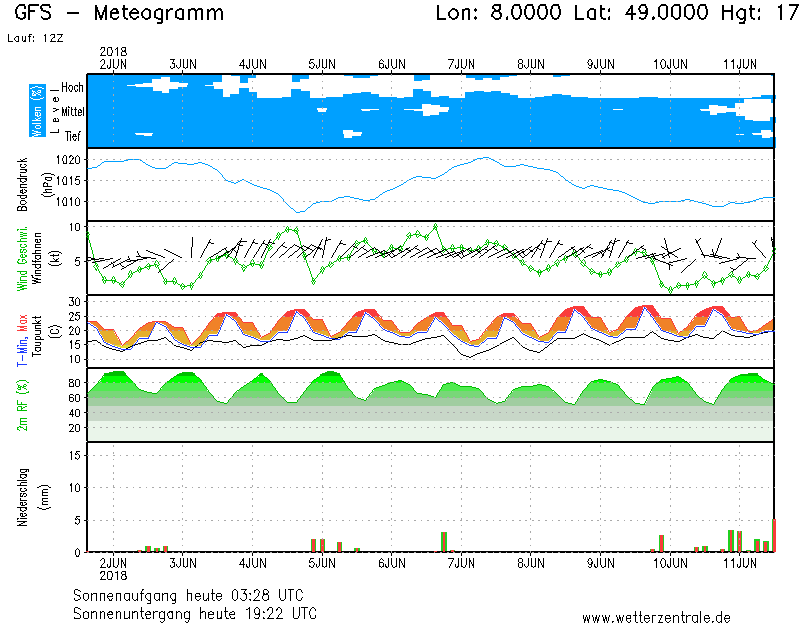The width and height of the screenshot is (800, 625).
Task: Select the "Mittel" cloud level label
Action: 73,111
